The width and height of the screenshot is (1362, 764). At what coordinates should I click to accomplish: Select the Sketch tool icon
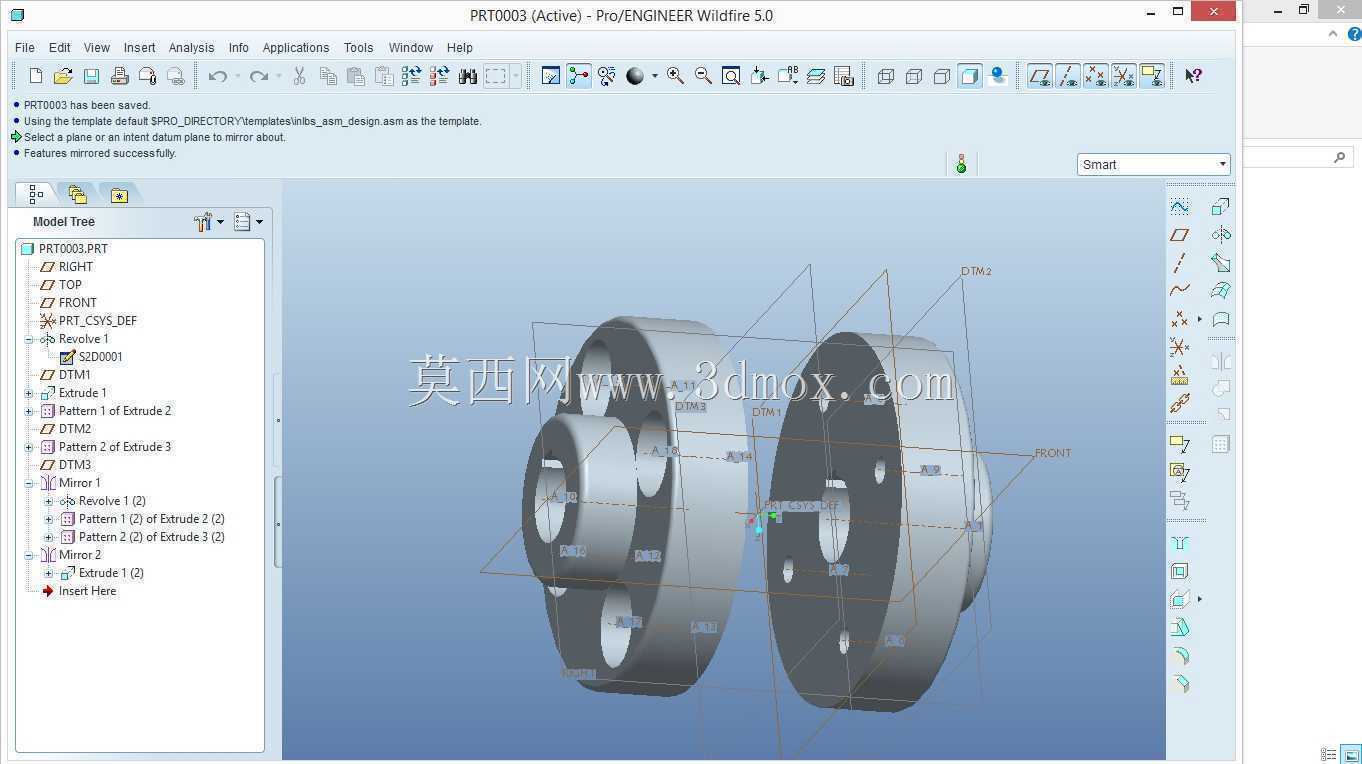click(1180, 206)
